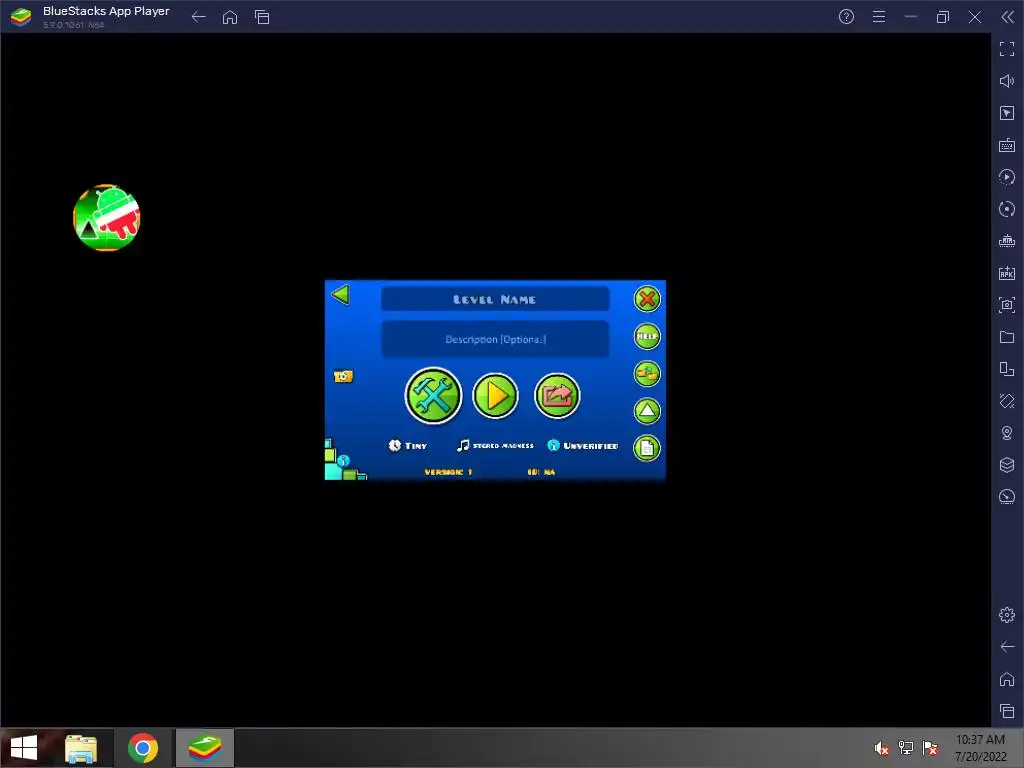Go back using the green arrow in game
The image size is (1024, 768).
click(x=340, y=295)
